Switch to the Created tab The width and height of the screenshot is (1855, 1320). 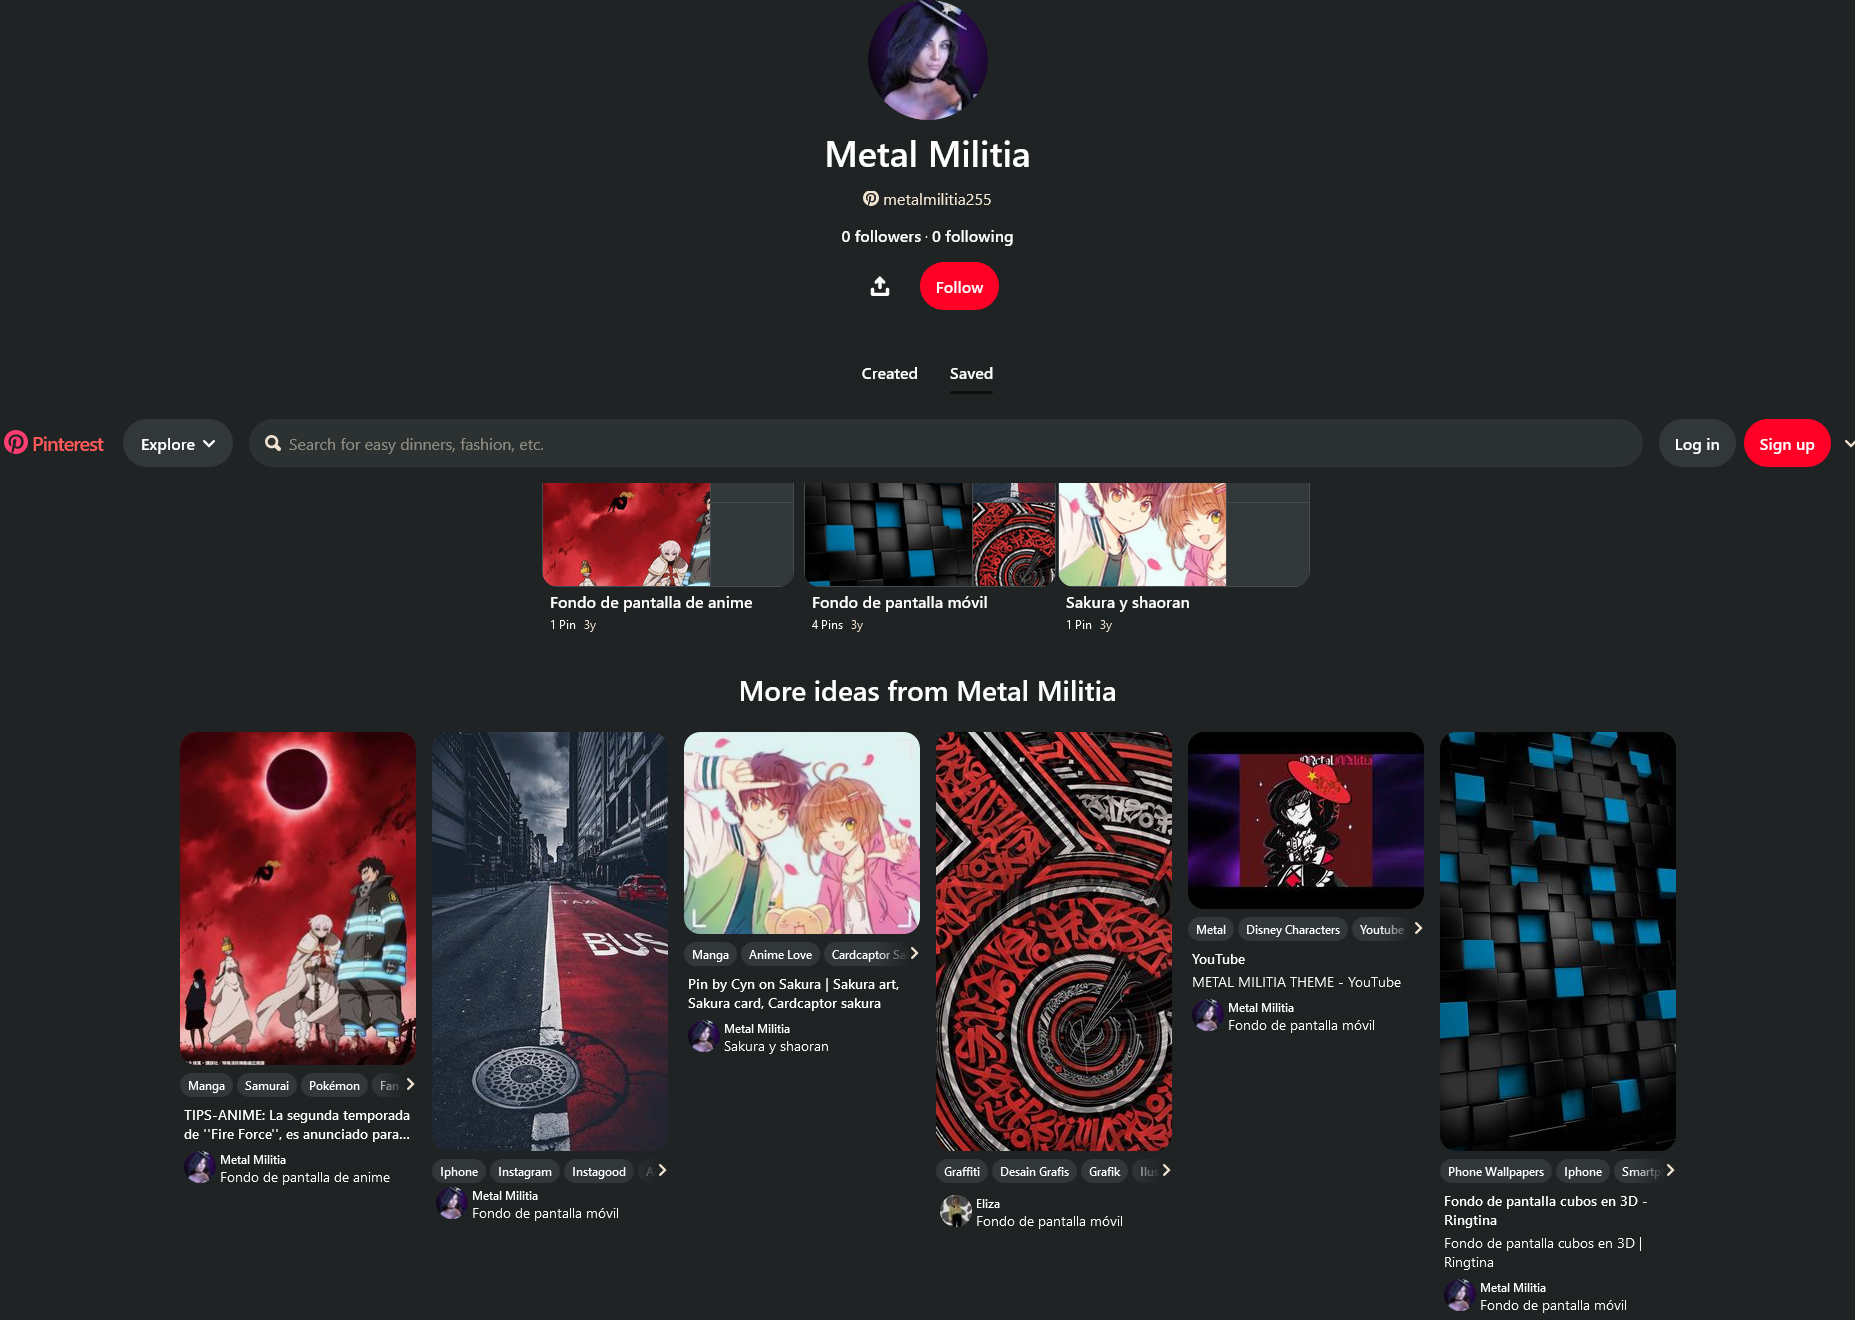(x=889, y=373)
